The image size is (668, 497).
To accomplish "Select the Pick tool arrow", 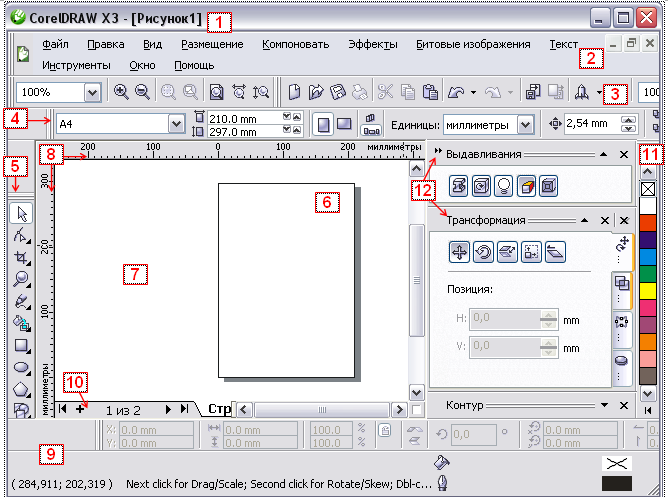I will click(21, 213).
